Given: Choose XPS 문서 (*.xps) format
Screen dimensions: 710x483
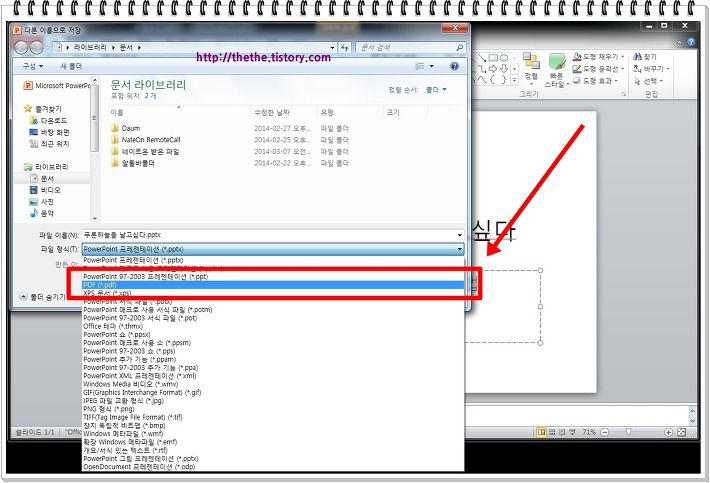Looking at the screenshot, I should (273, 293).
